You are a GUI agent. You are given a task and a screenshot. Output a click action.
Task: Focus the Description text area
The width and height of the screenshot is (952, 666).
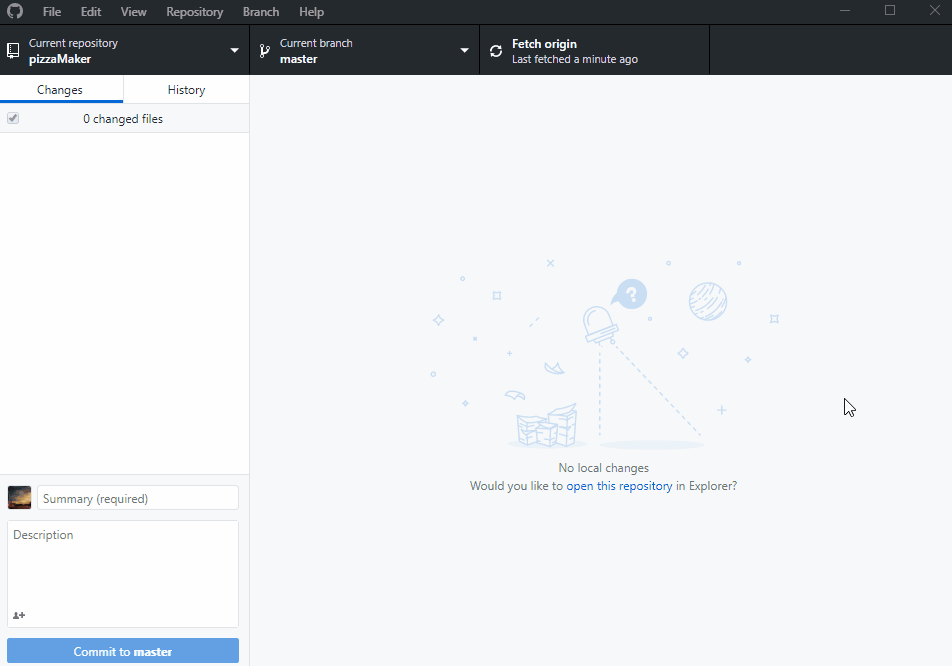123,574
